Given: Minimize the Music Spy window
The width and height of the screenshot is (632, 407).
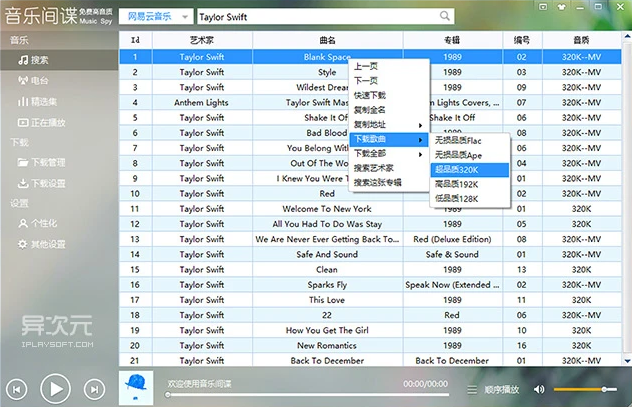Looking at the screenshot, I should tap(580, 7).
